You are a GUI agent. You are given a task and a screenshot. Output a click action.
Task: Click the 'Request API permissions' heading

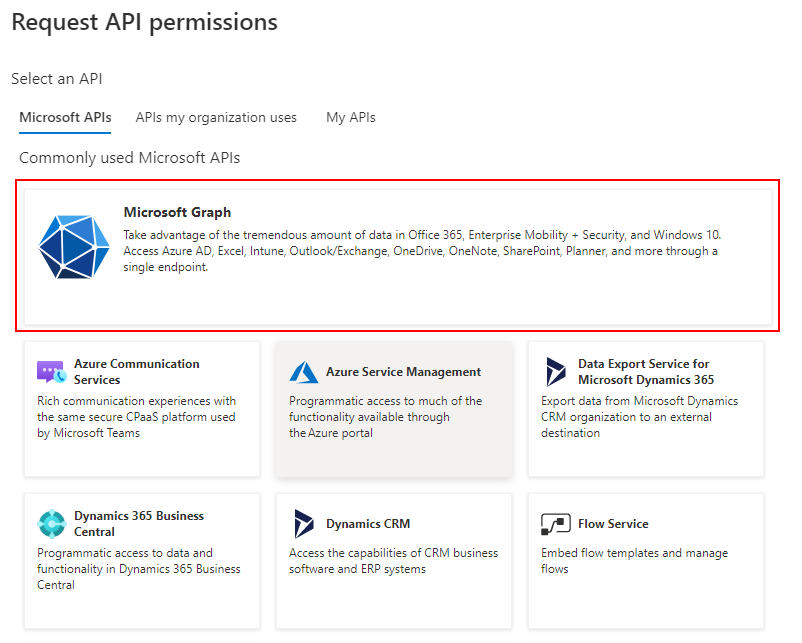pyautogui.click(x=144, y=23)
